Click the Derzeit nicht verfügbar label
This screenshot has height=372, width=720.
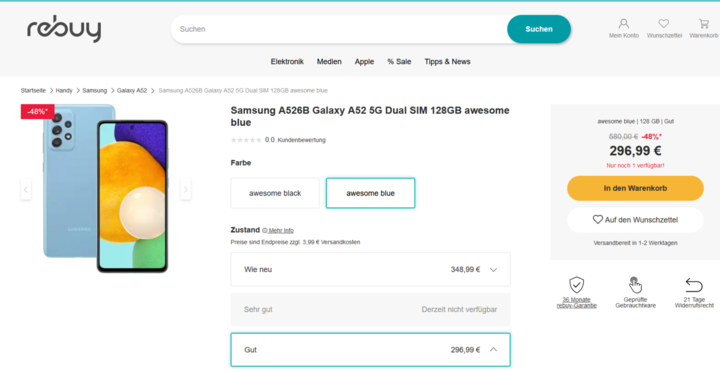click(459, 310)
